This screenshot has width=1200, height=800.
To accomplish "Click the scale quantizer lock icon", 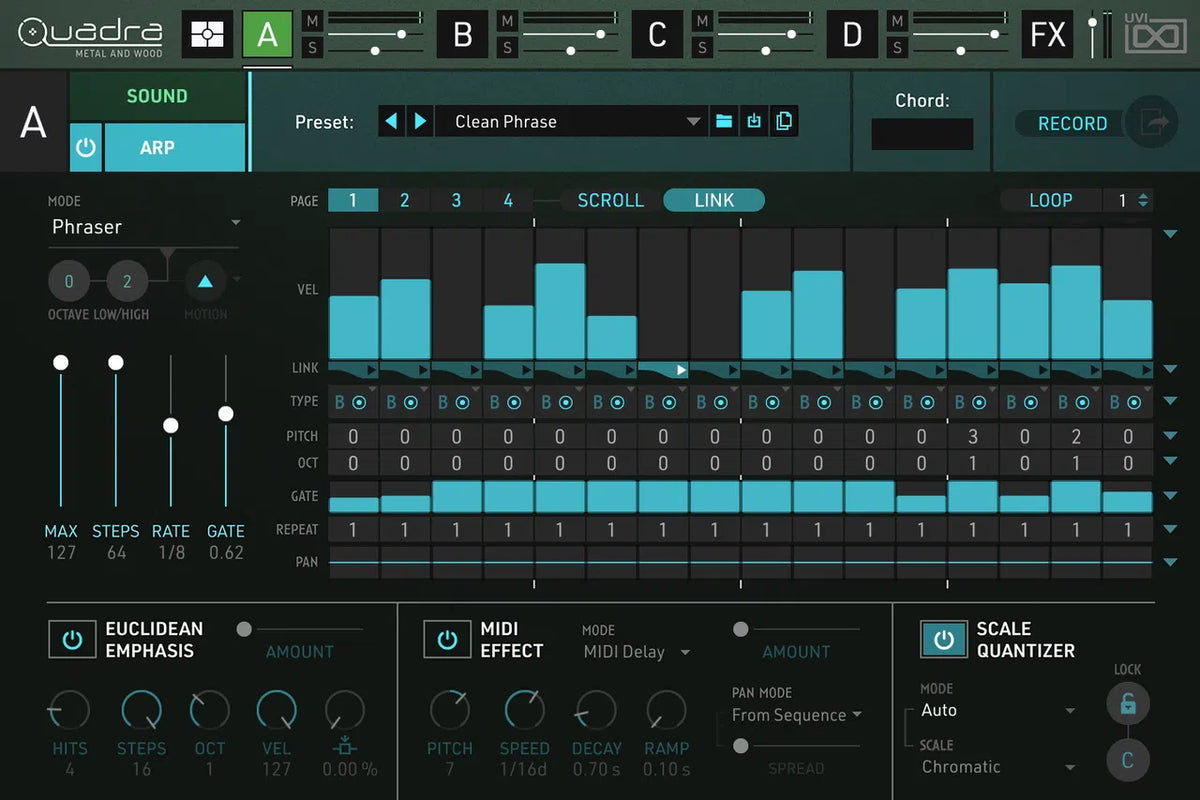I will tap(1127, 705).
